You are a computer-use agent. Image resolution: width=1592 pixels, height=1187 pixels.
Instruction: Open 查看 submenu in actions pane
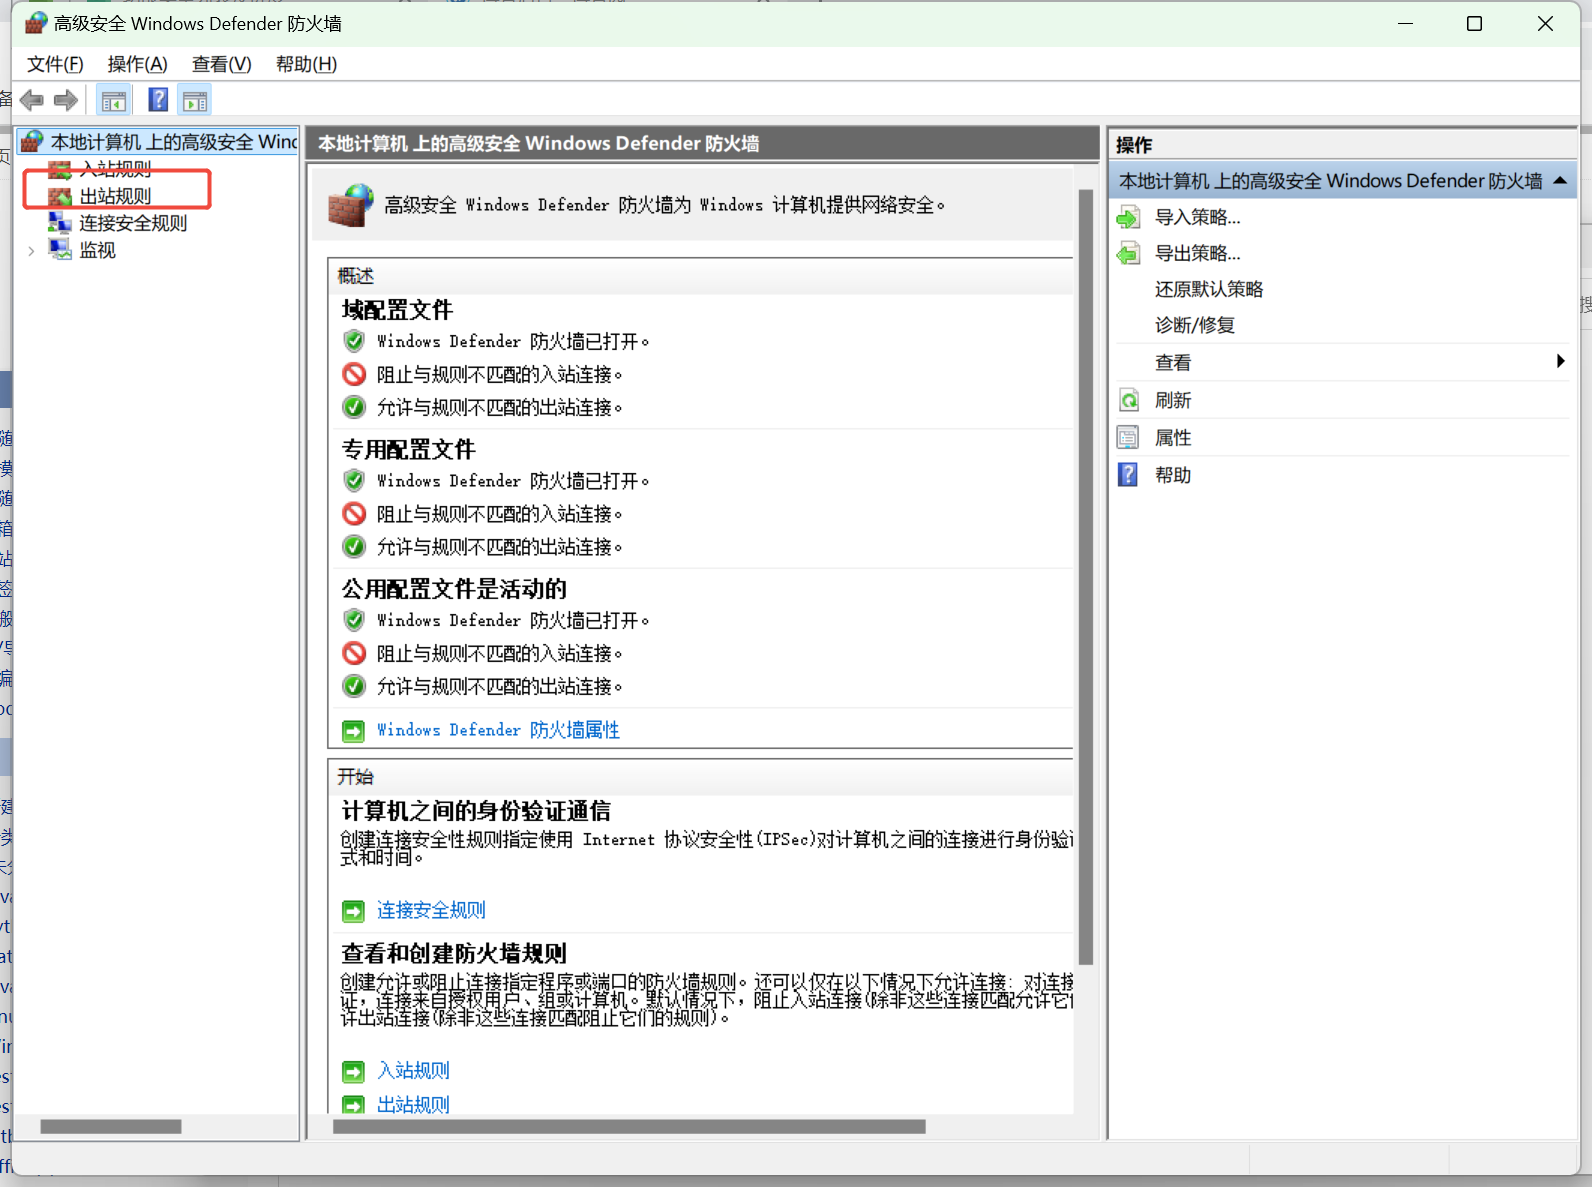click(x=1172, y=362)
